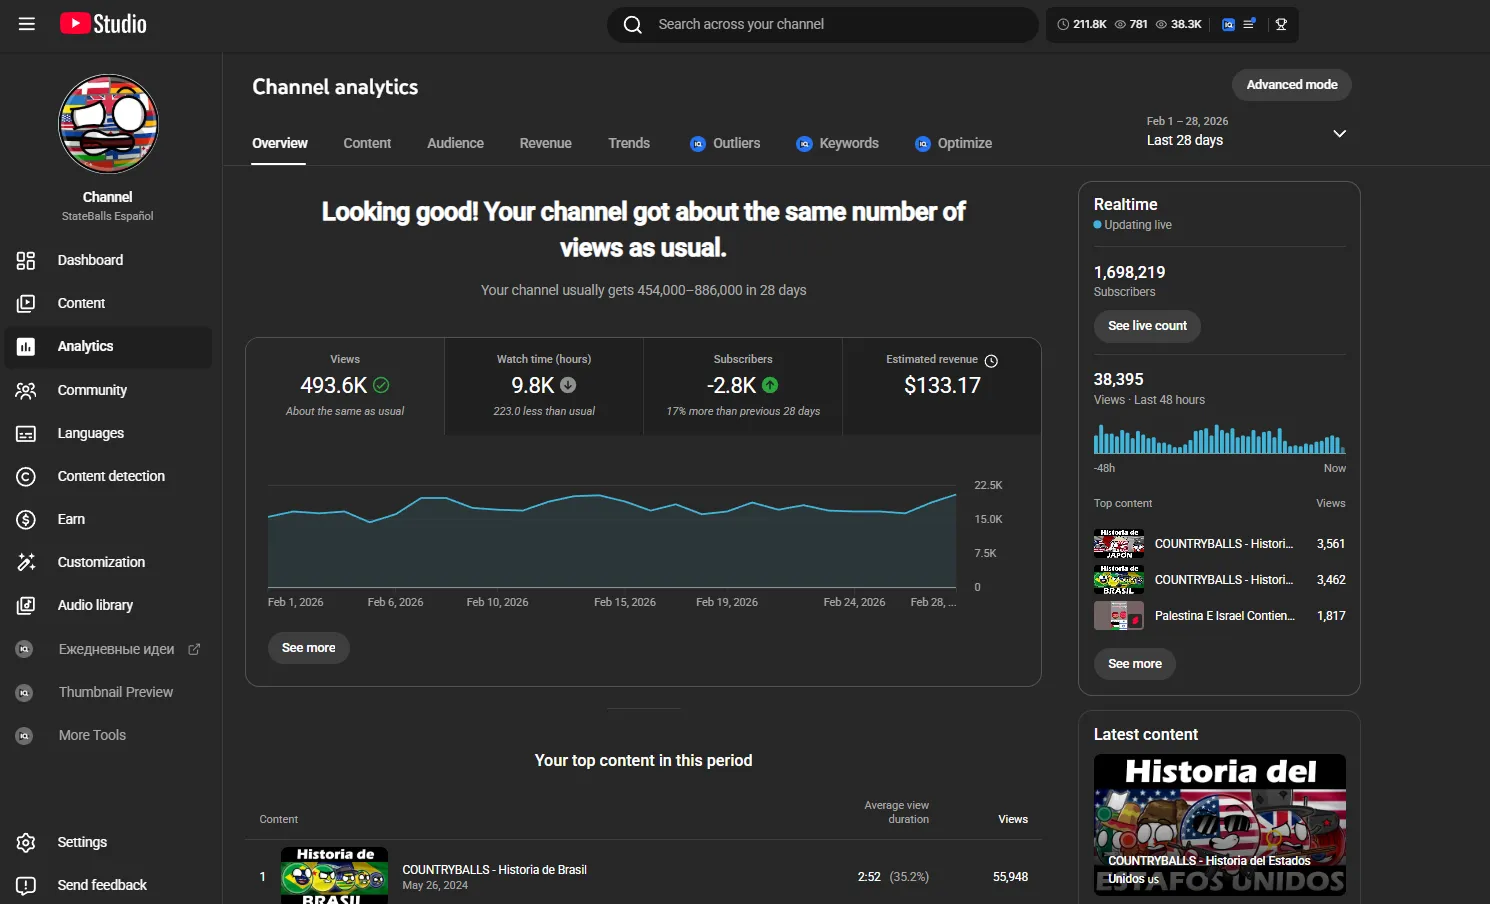Select the Estimated revenue card
This screenshot has width=1490, height=904.
pos(942,386)
